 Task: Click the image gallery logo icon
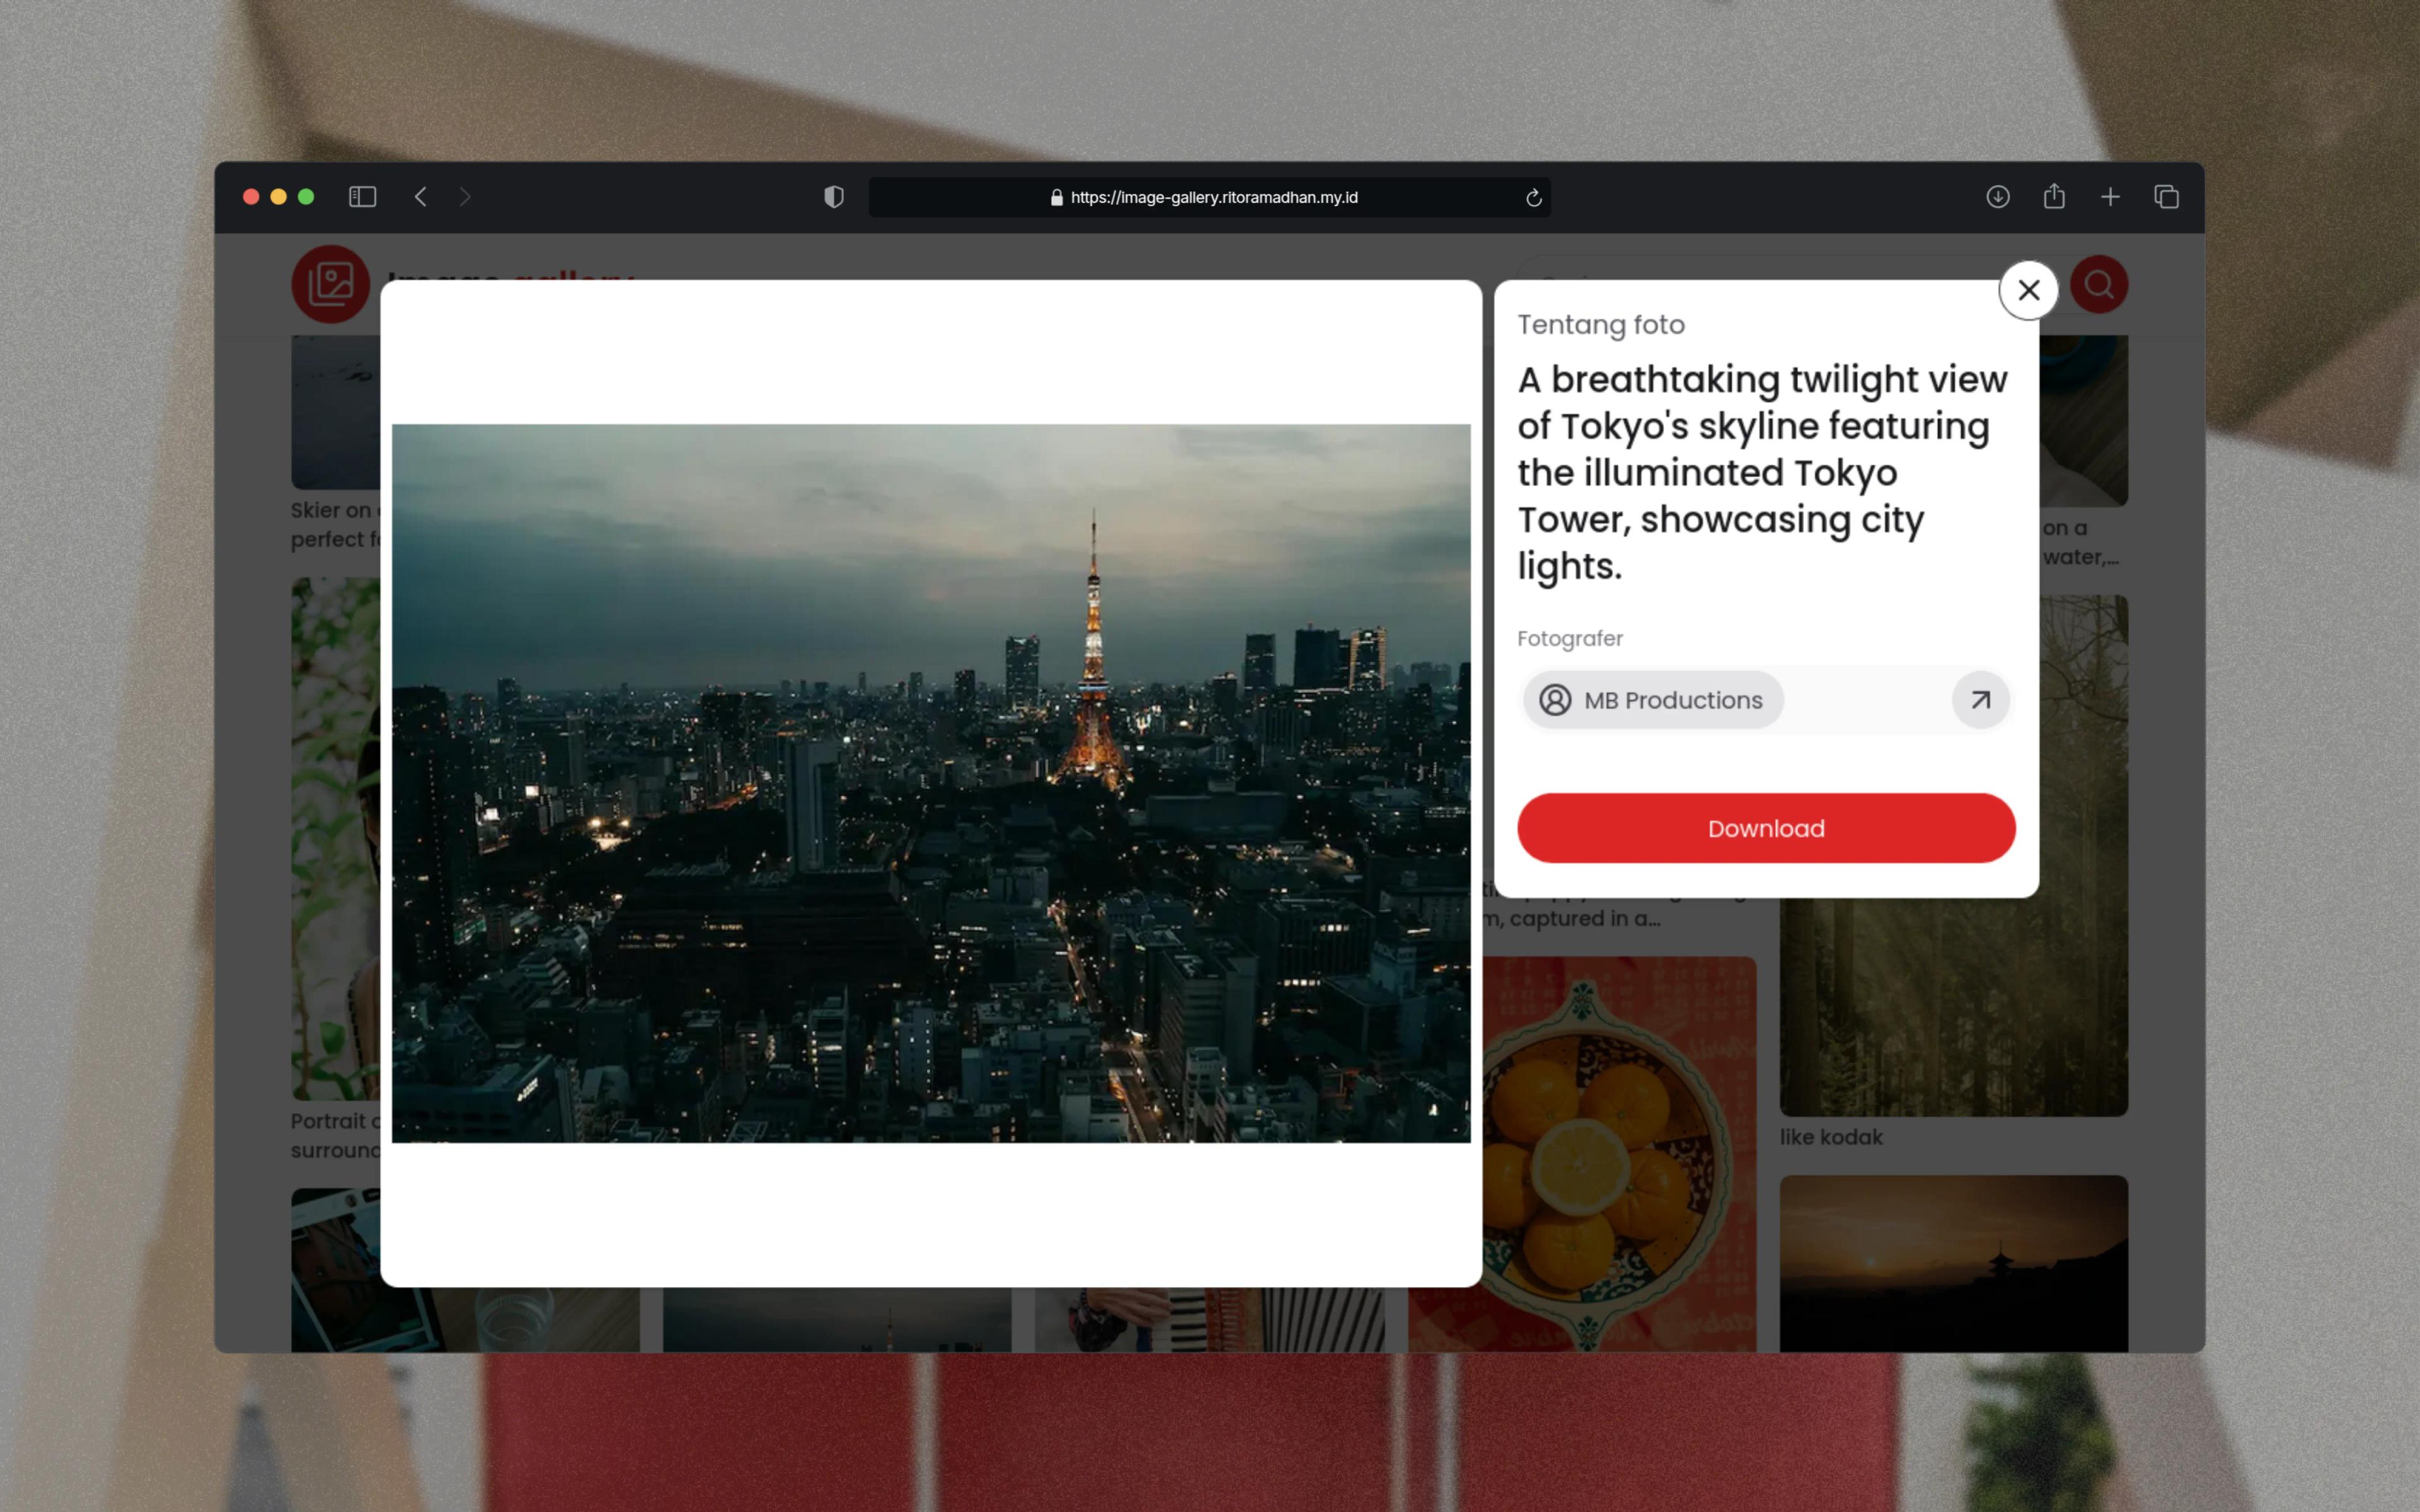pyautogui.click(x=330, y=284)
